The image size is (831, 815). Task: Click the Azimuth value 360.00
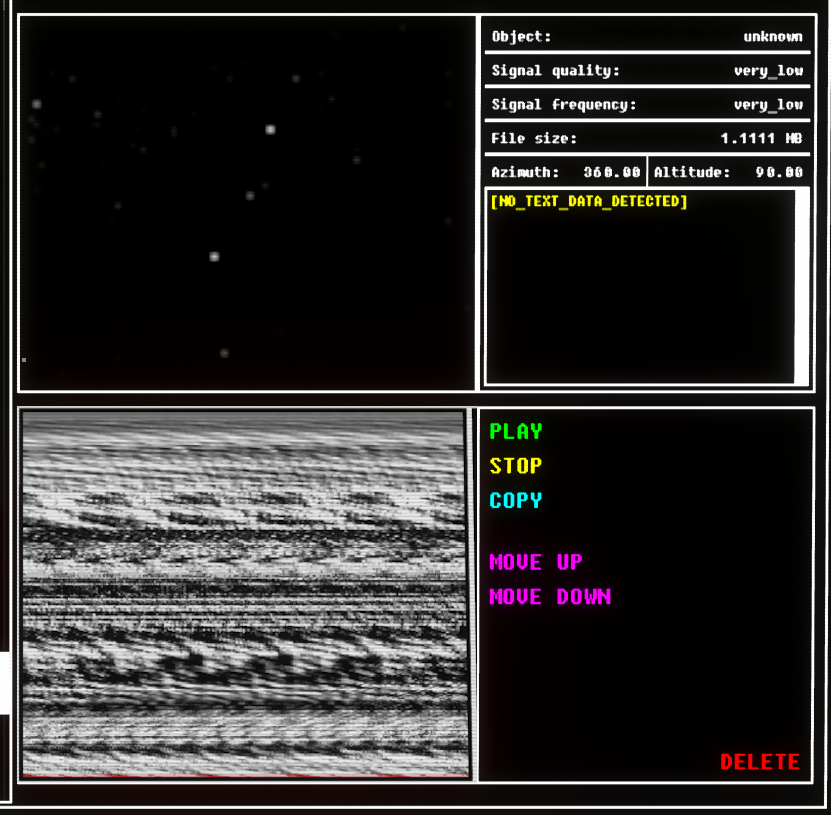611,173
